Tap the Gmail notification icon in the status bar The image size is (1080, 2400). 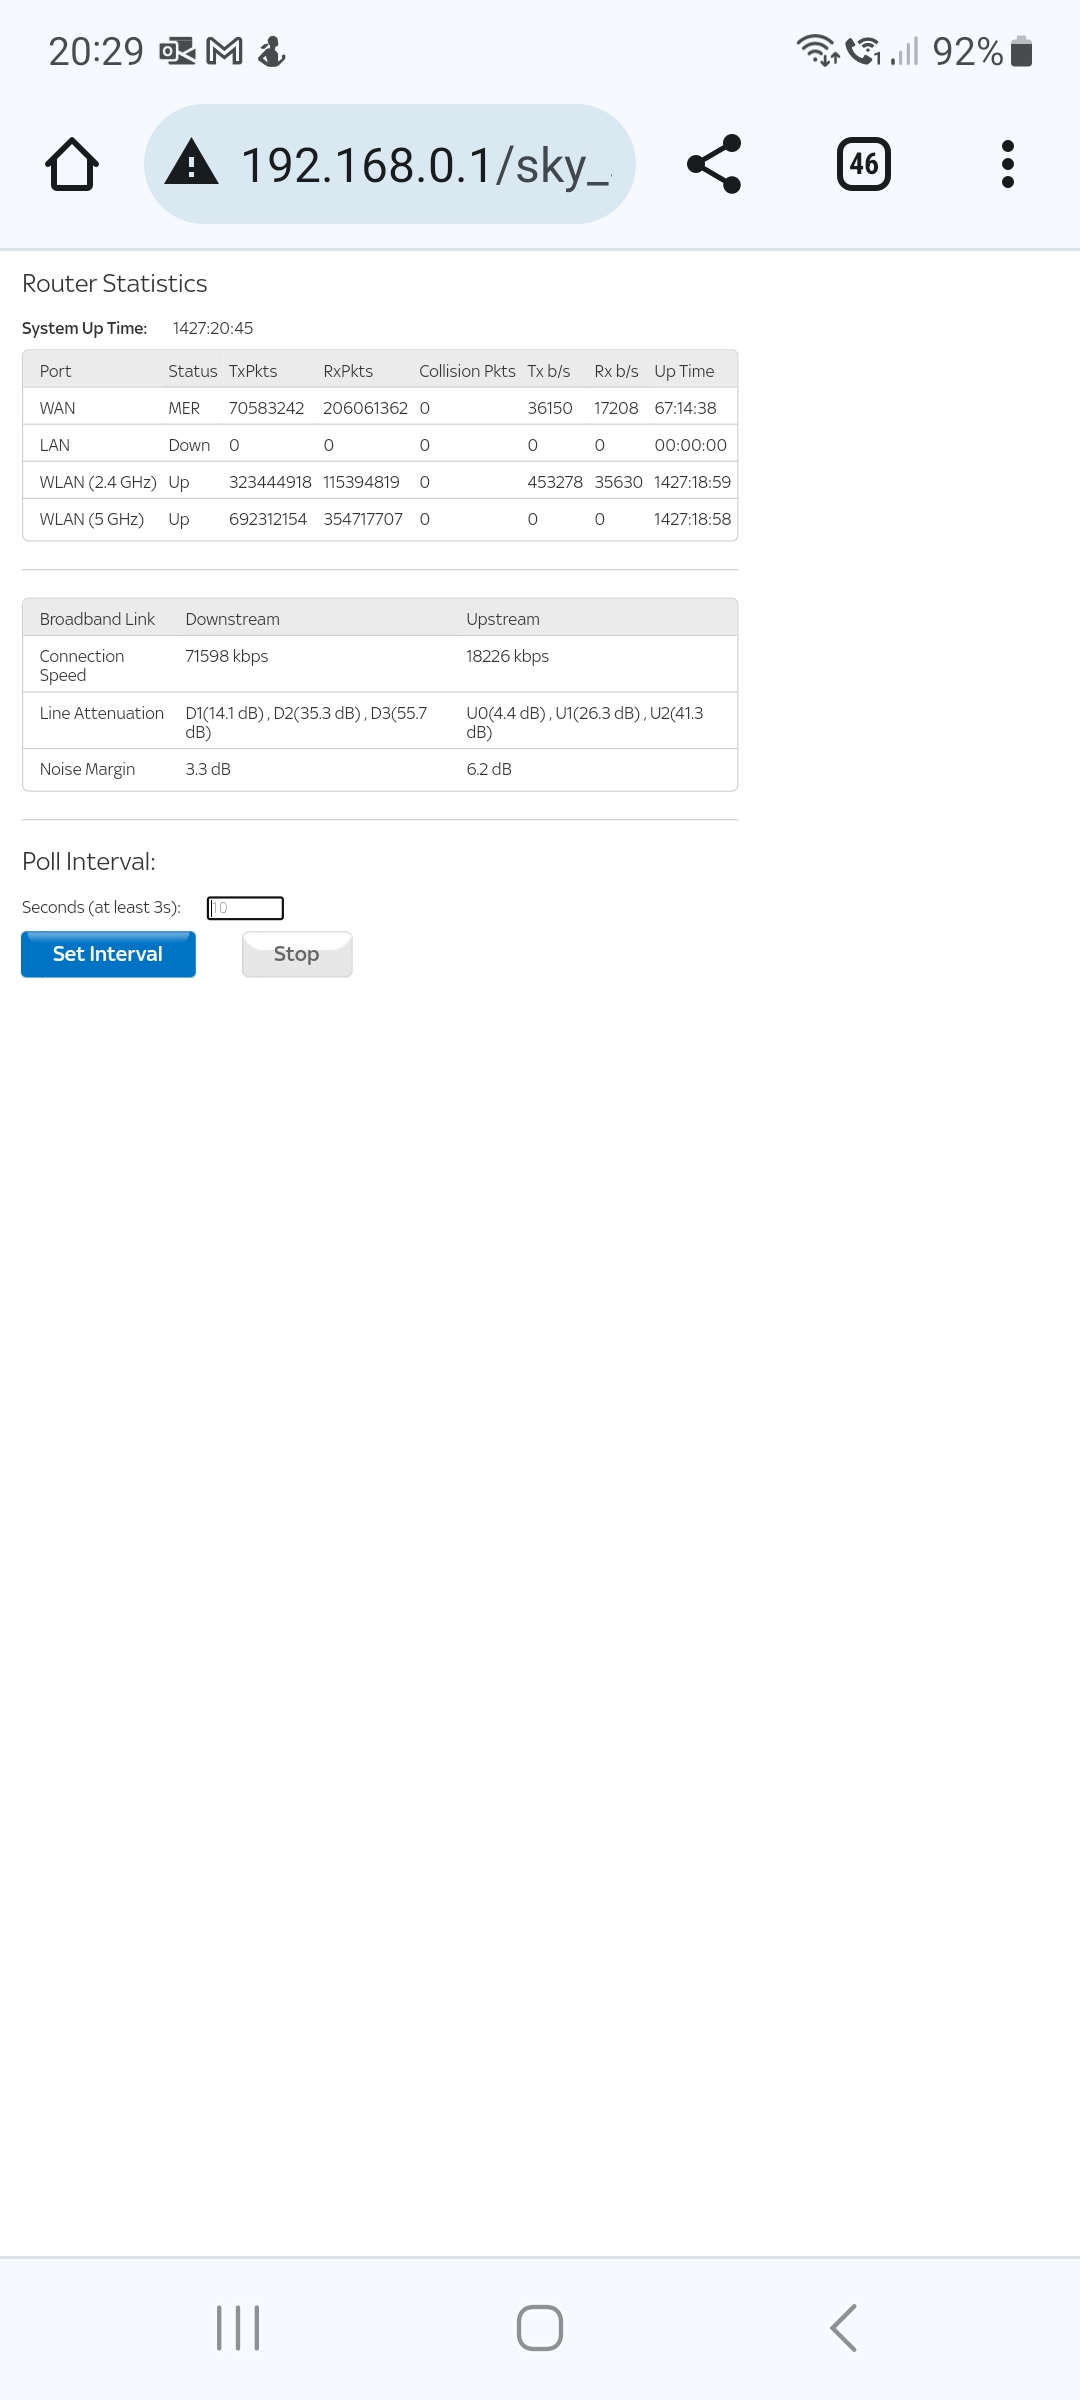click(x=224, y=51)
